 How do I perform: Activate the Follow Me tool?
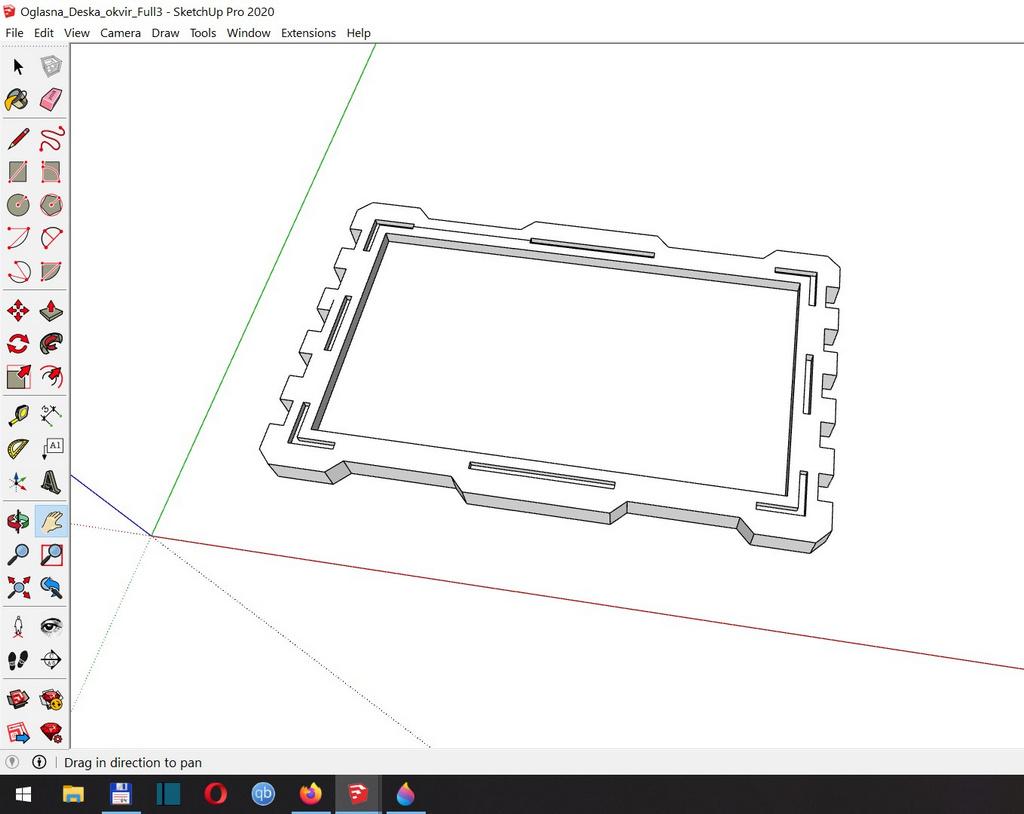tap(51, 344)
